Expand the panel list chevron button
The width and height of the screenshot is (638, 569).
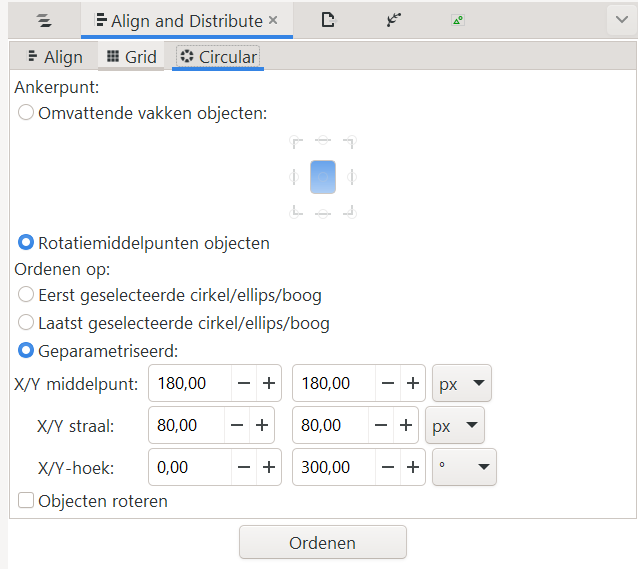621,20
